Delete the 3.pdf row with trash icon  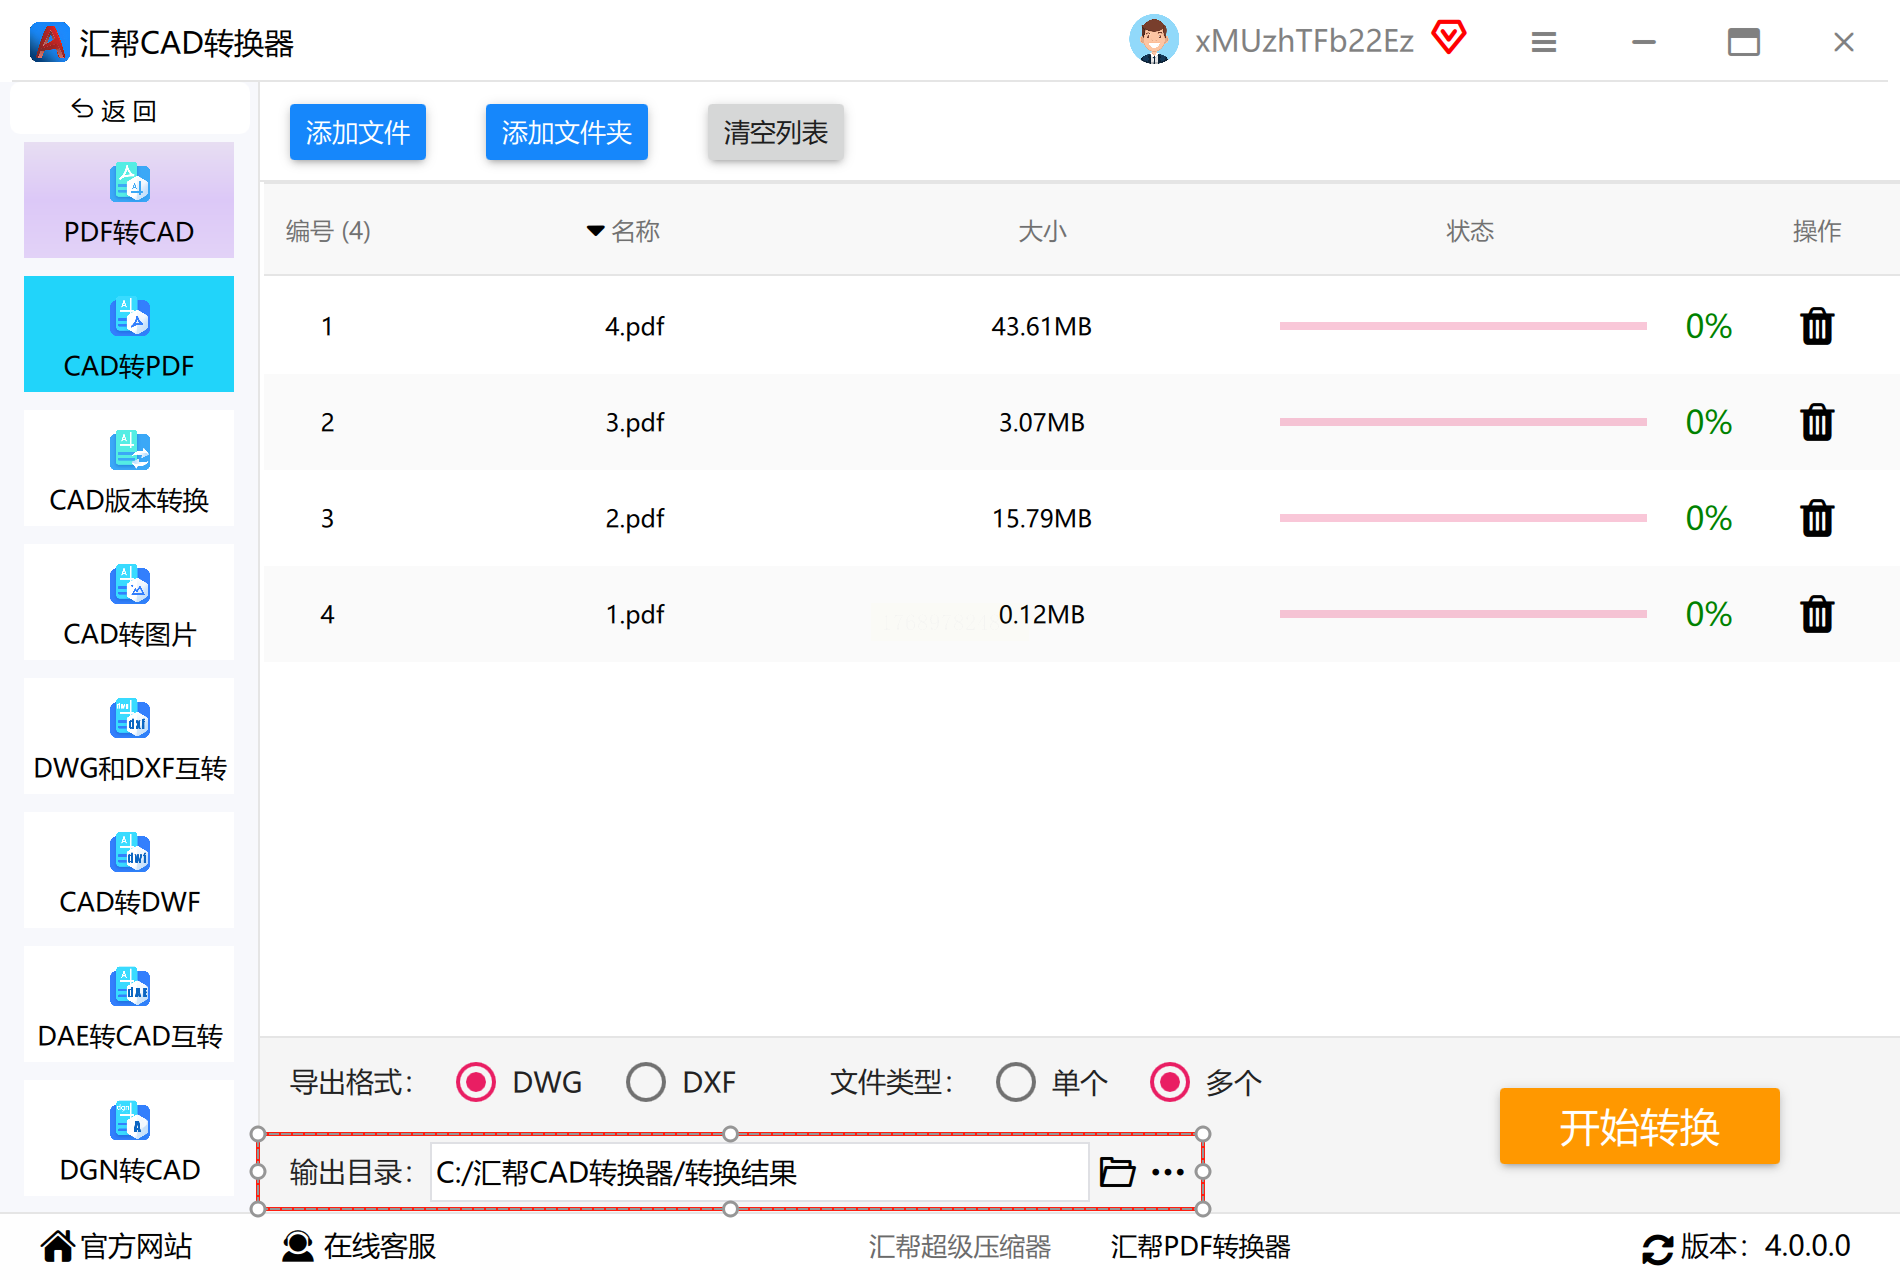pyautogui.click(x=1816, y=422)
